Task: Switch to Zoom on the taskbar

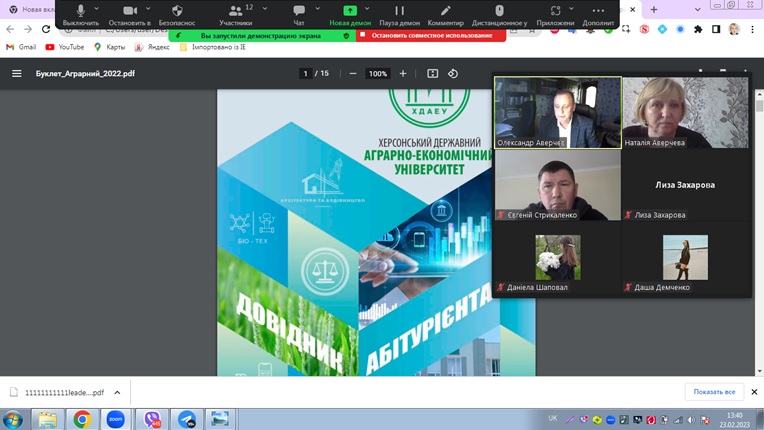Action: click(115, 419)
